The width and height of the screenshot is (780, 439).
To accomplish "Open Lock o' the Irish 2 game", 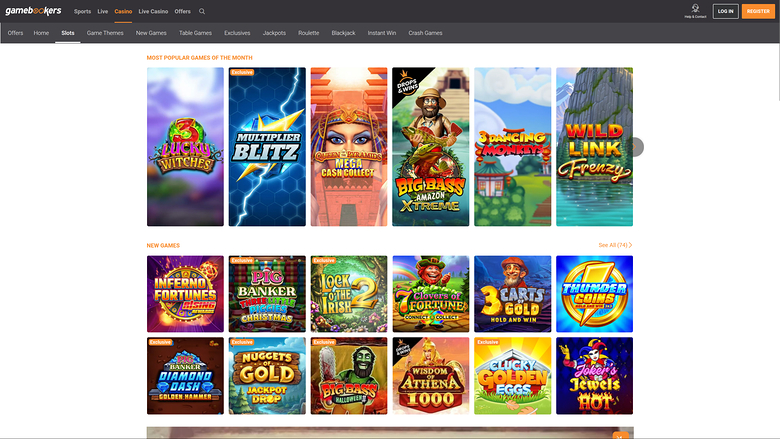I will (x=349, y=294).
